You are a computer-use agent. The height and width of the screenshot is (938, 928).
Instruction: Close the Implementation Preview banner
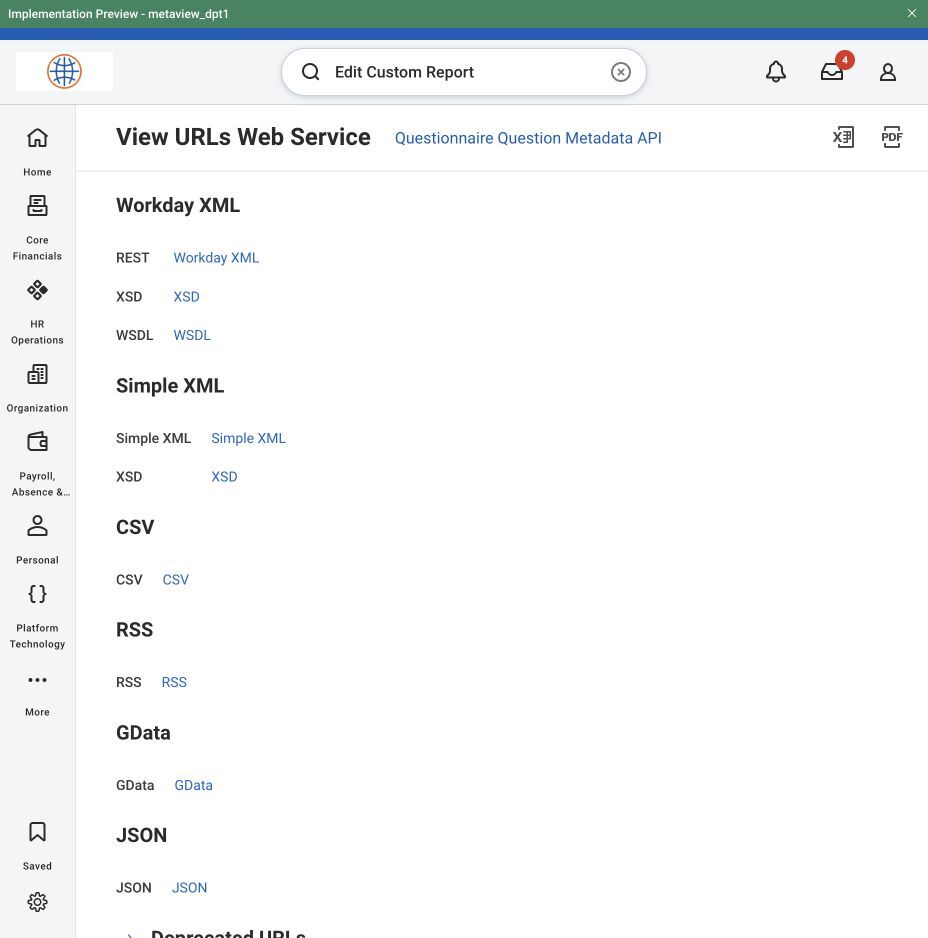coord(912,13)
